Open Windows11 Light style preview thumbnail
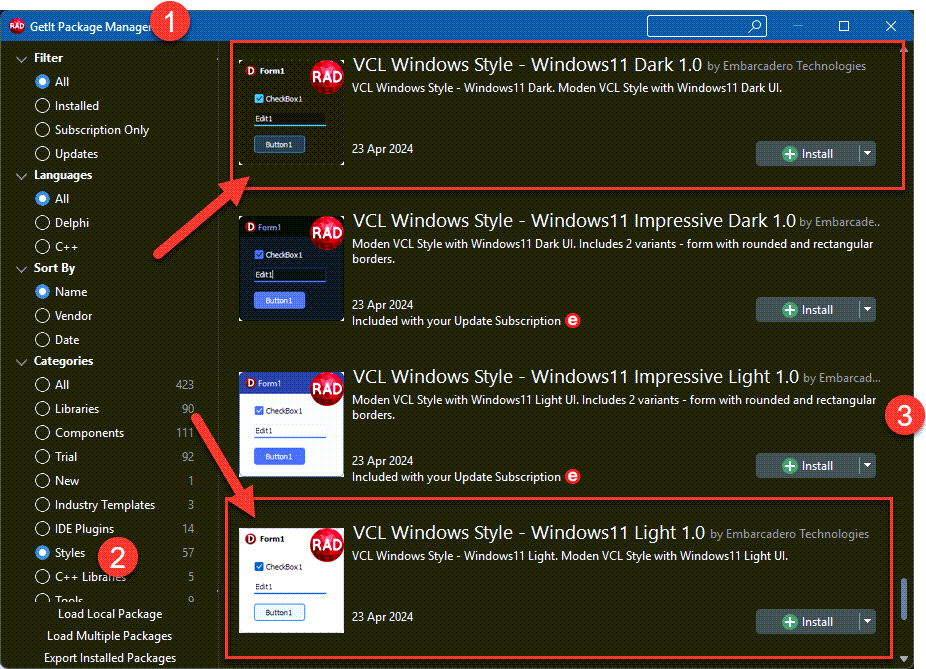Screen dimensions: 926x669 point(291,580)
